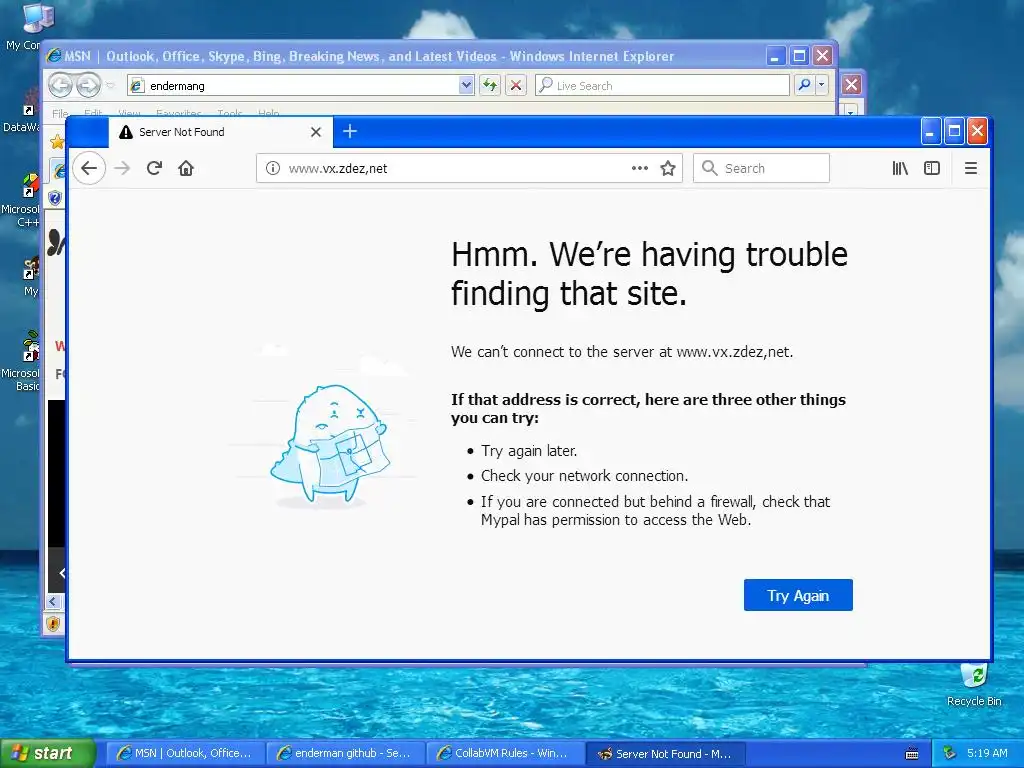Click Internet Explorer search magnifier button

(x=804, y=85)
